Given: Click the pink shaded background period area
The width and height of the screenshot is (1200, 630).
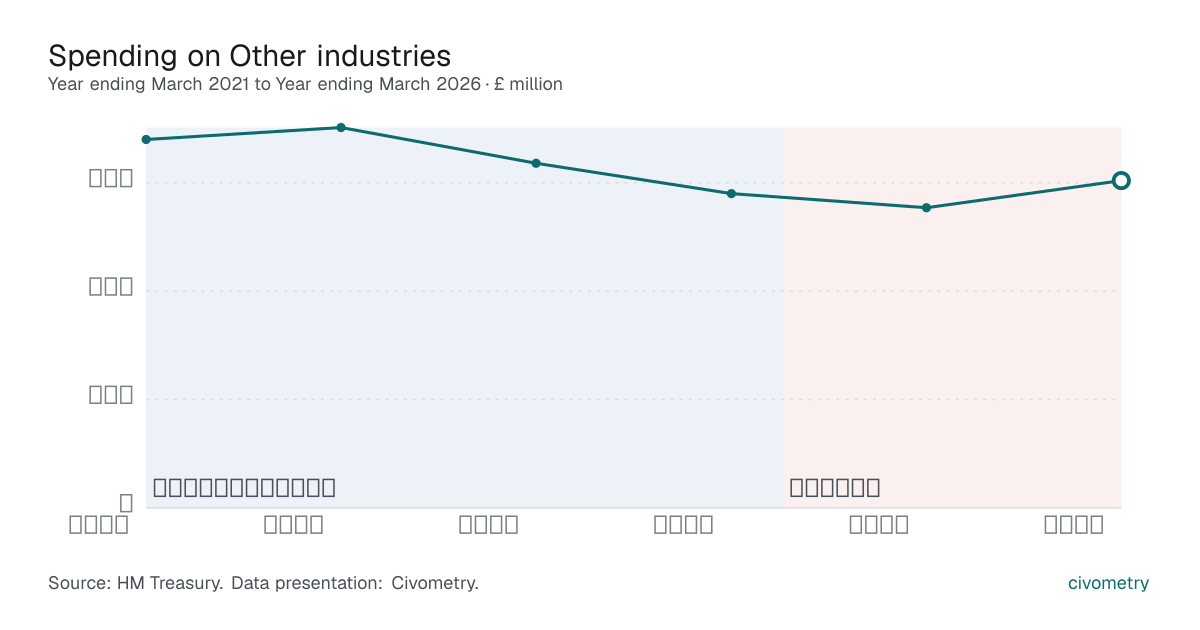Looking at the screenshot, I should [952, 317].
